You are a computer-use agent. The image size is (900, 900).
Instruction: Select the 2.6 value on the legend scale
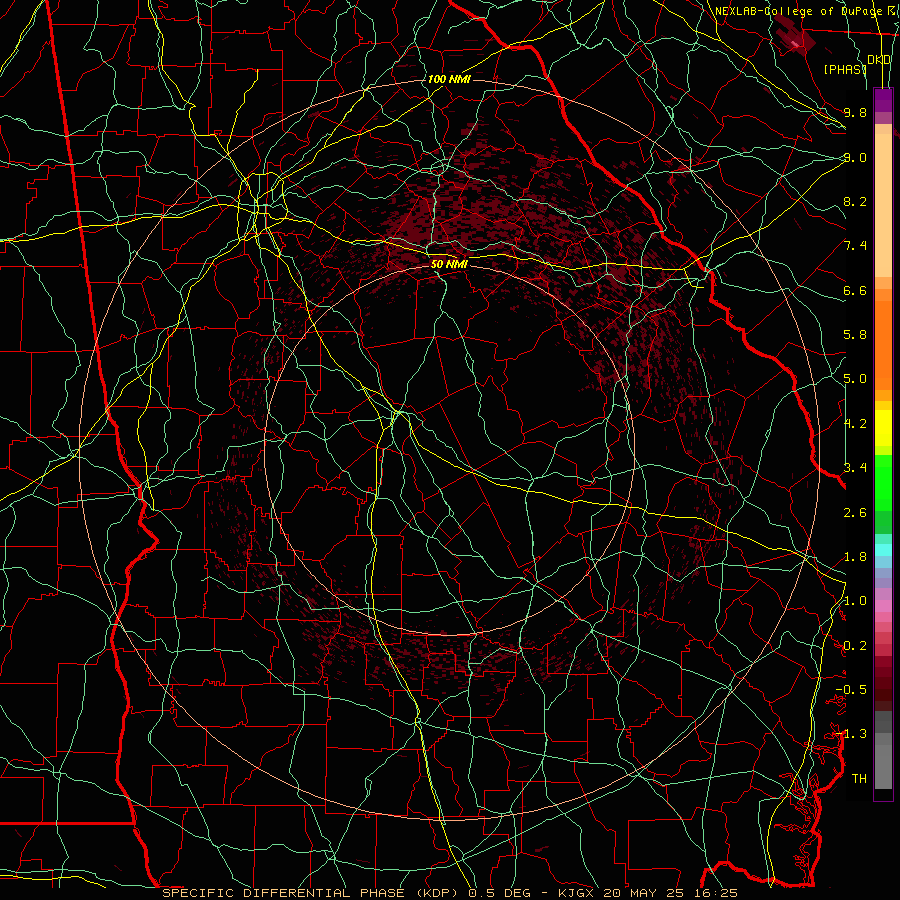855,513
